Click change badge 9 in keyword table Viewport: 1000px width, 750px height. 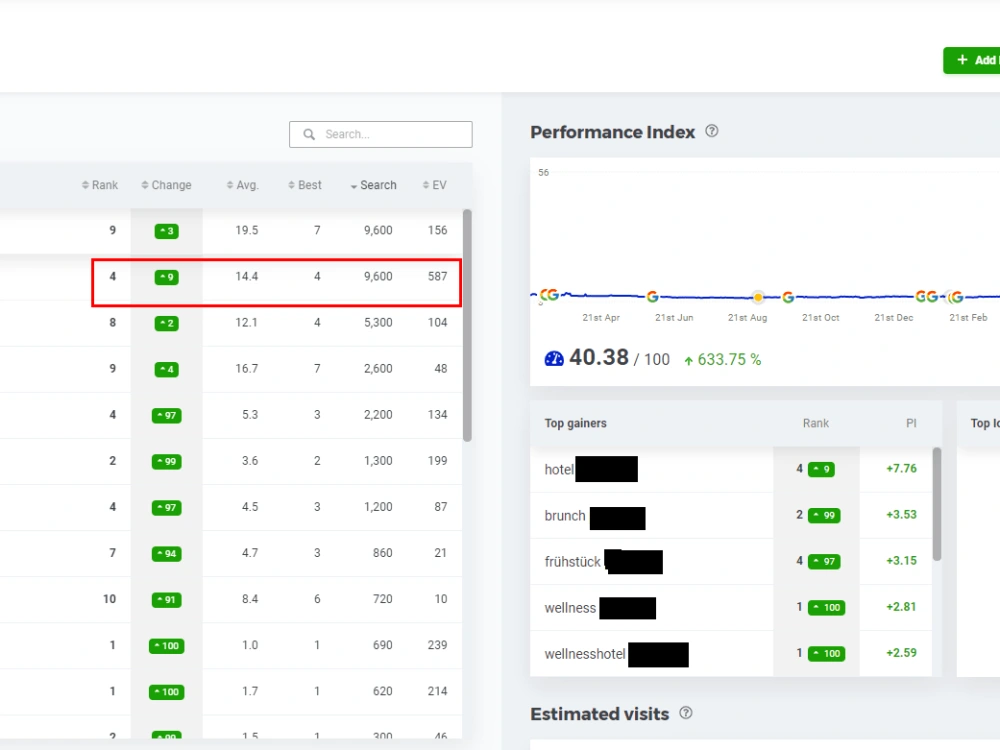pyautogui.click(x=166, y=277)
